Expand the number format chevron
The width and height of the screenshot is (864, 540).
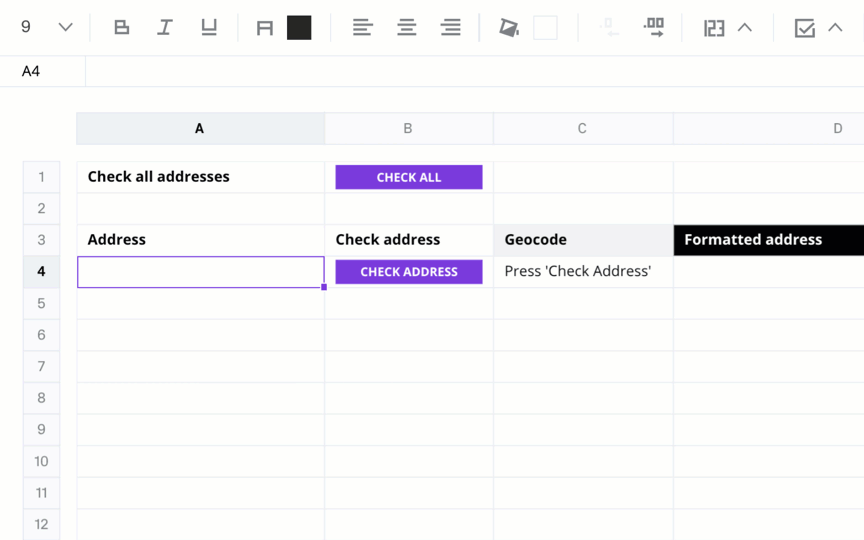[x=745, y=28]
